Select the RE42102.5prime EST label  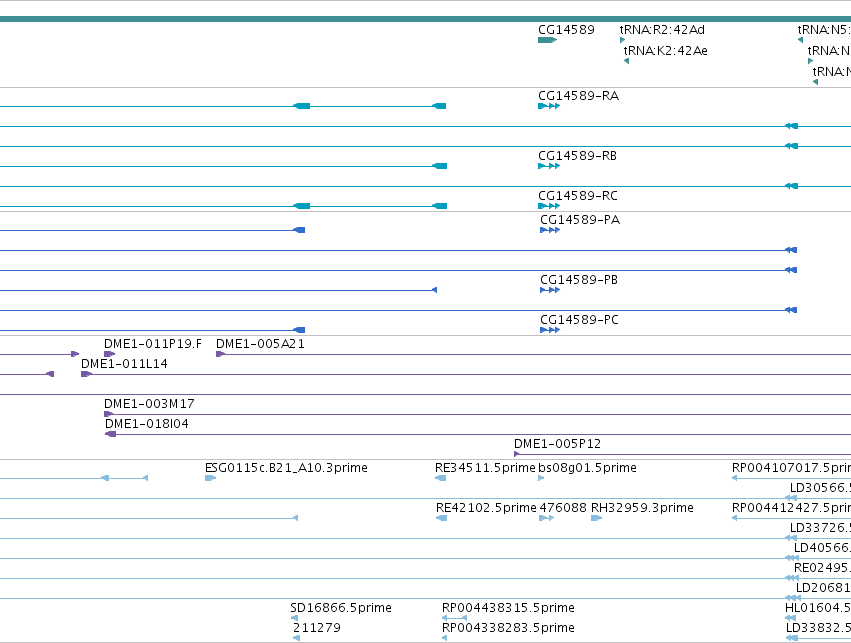point(486,508)
